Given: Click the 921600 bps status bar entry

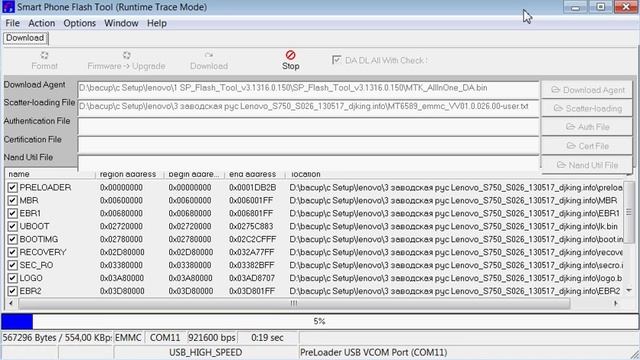Looking at the screenshot, I should [x=212, y=338].
